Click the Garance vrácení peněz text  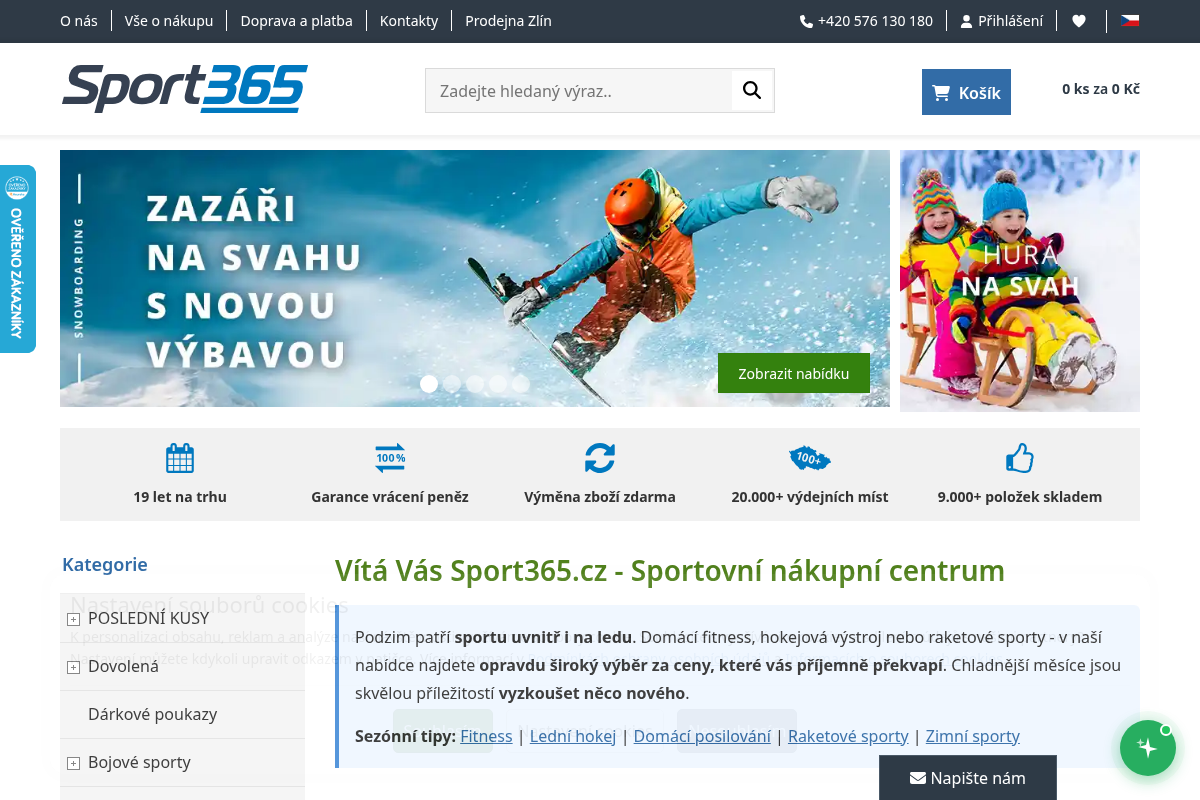pos(390,497)
